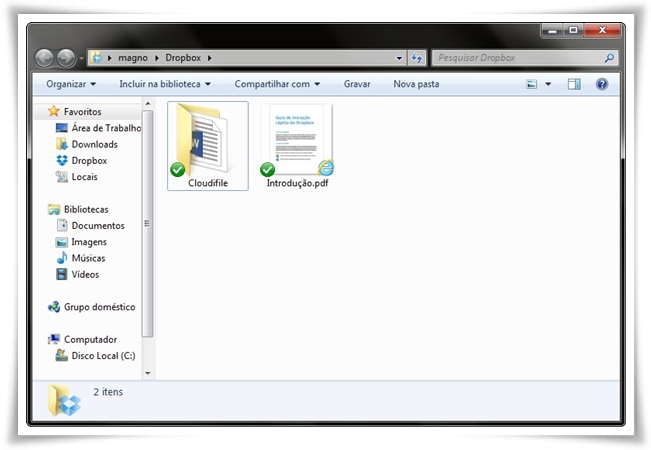Expand the arrow after the Dropbox breadcrumb
Viewport: 651px width, 450px height.
210,58
